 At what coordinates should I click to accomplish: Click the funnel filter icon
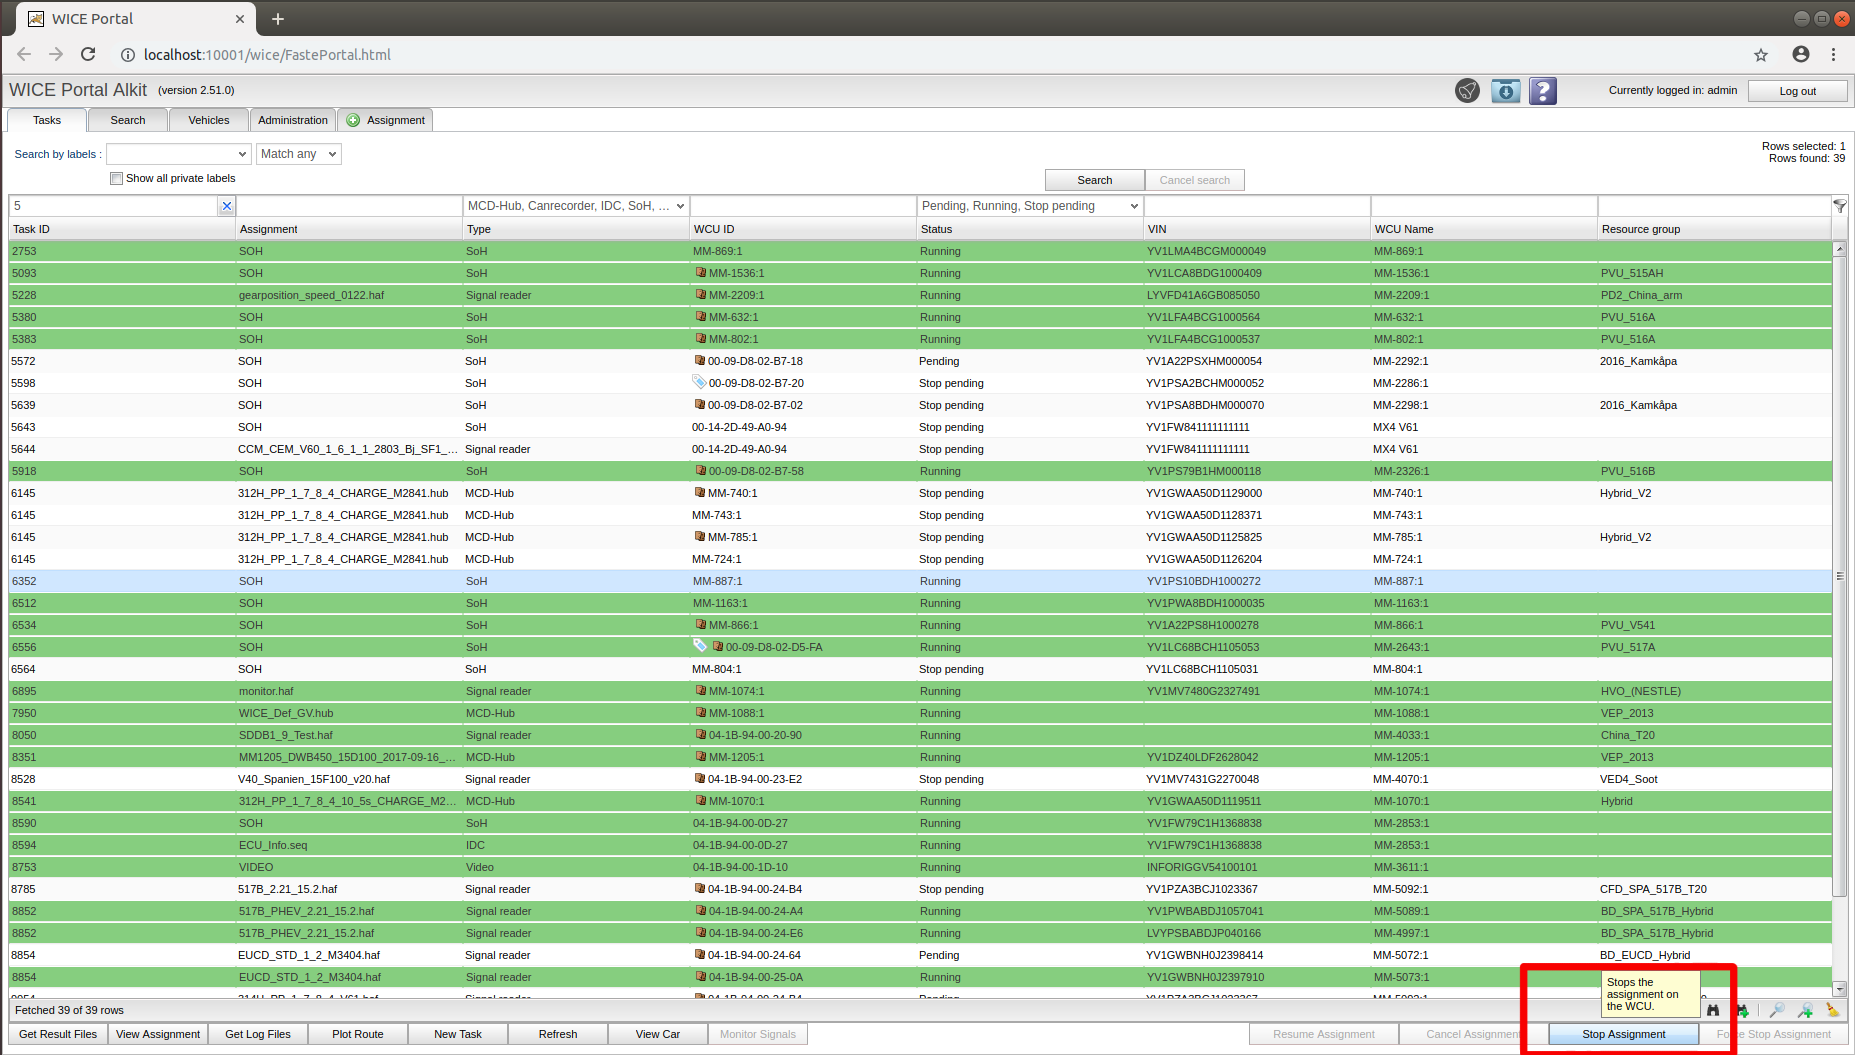[x=1839, y=206]
